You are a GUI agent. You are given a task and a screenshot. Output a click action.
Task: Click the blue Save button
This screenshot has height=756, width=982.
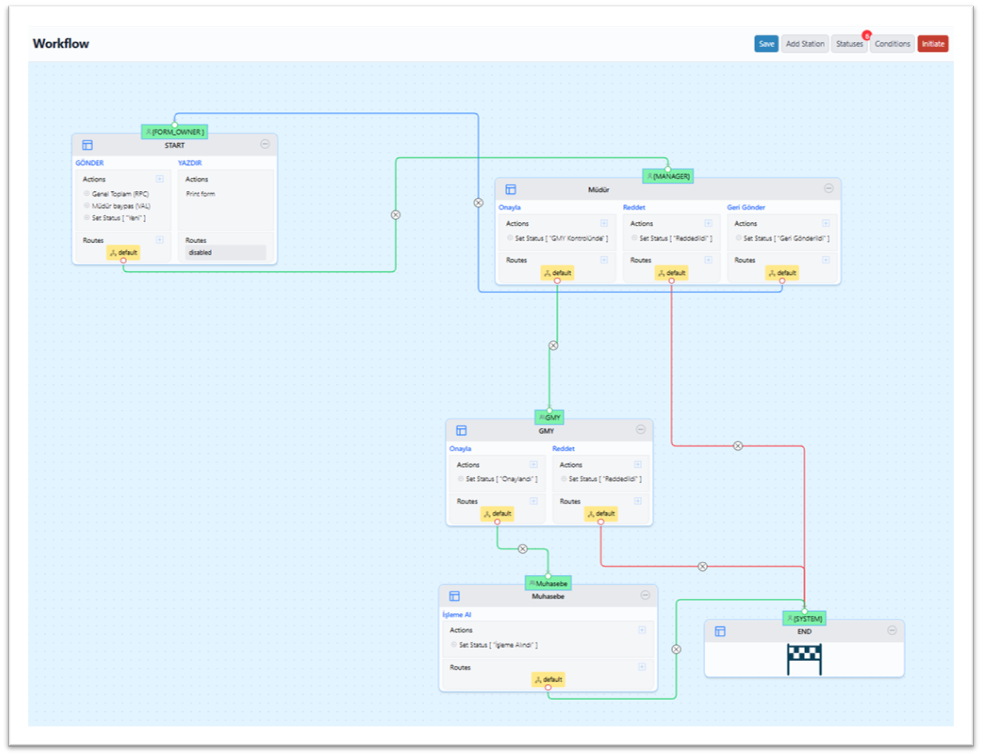tap(766, 44)
